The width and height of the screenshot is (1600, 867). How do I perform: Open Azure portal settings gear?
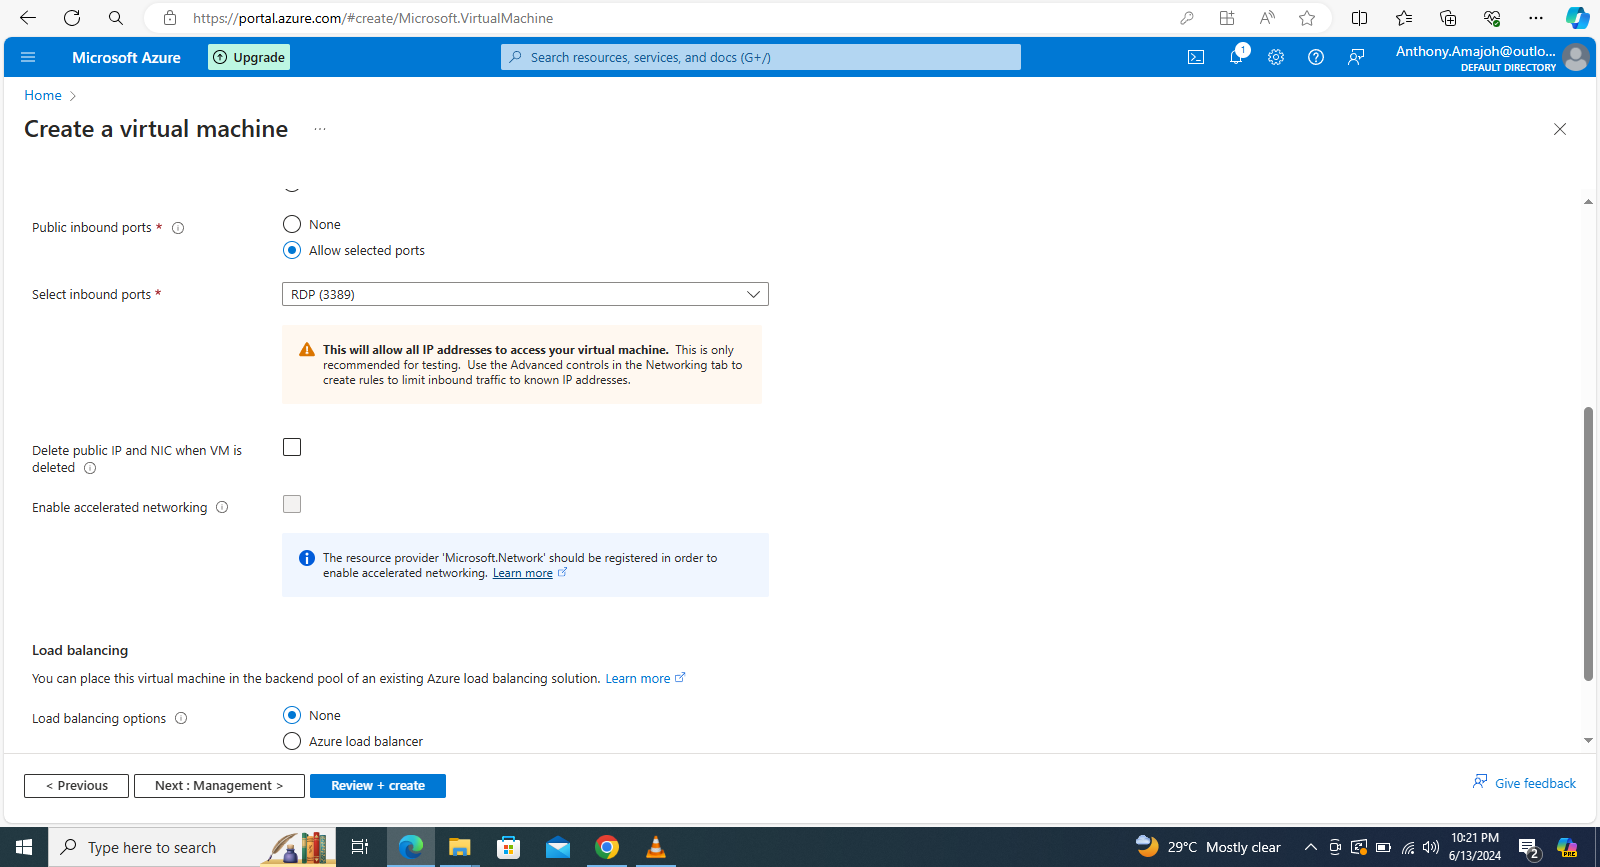coord(1276,57)
